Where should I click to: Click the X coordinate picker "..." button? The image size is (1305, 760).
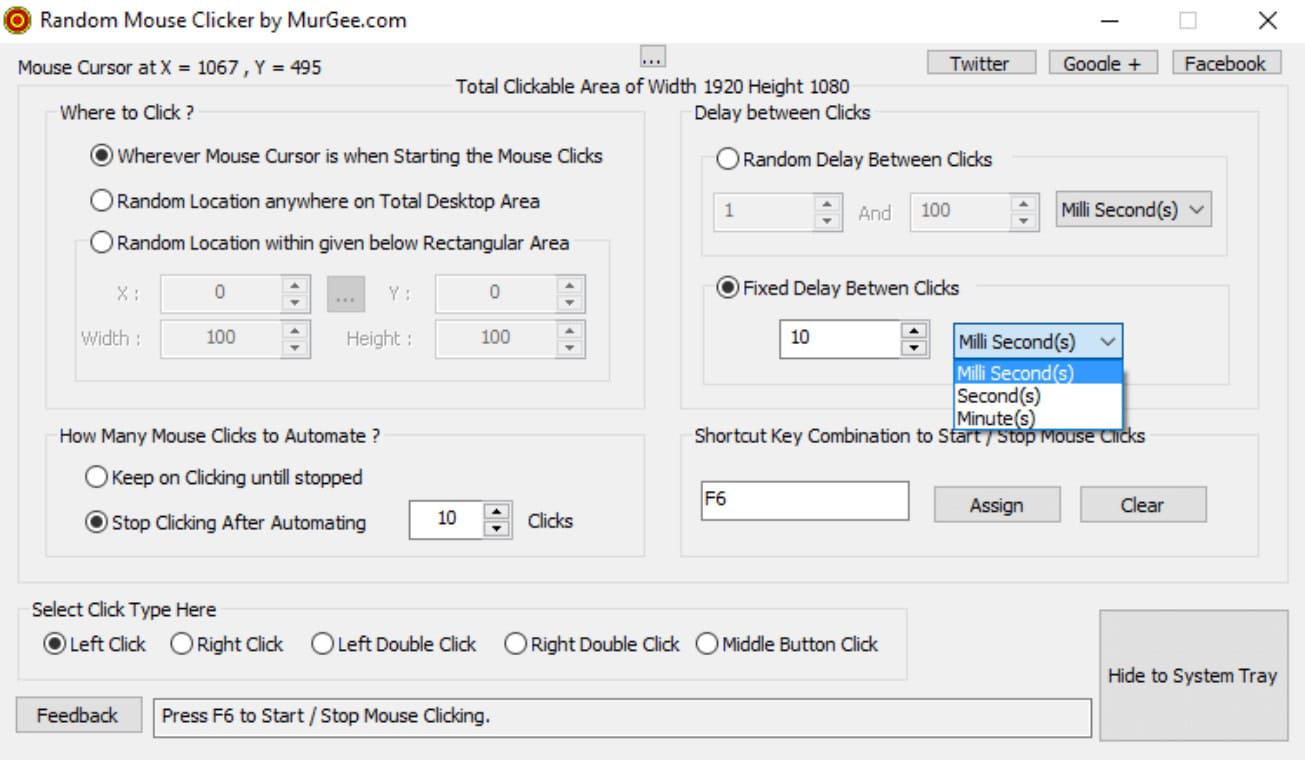345,292
